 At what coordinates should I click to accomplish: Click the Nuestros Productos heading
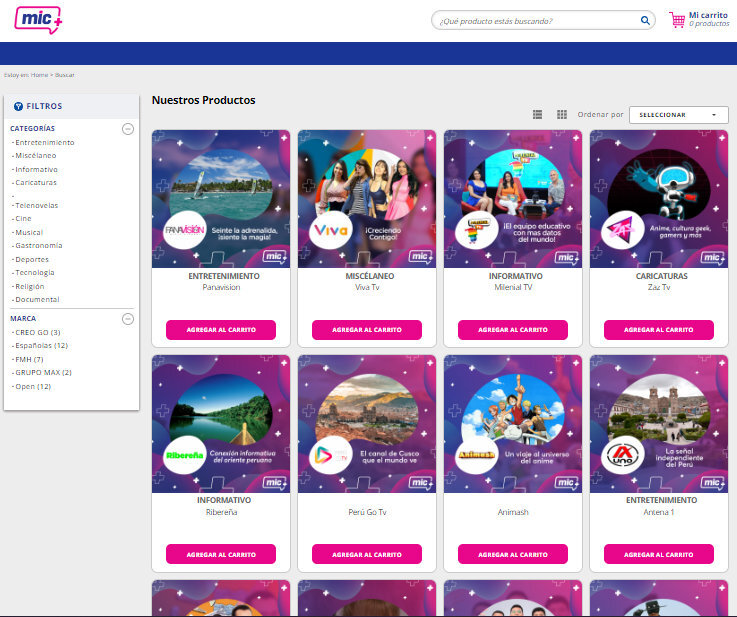pyautogui.click(x=204, y=100)
